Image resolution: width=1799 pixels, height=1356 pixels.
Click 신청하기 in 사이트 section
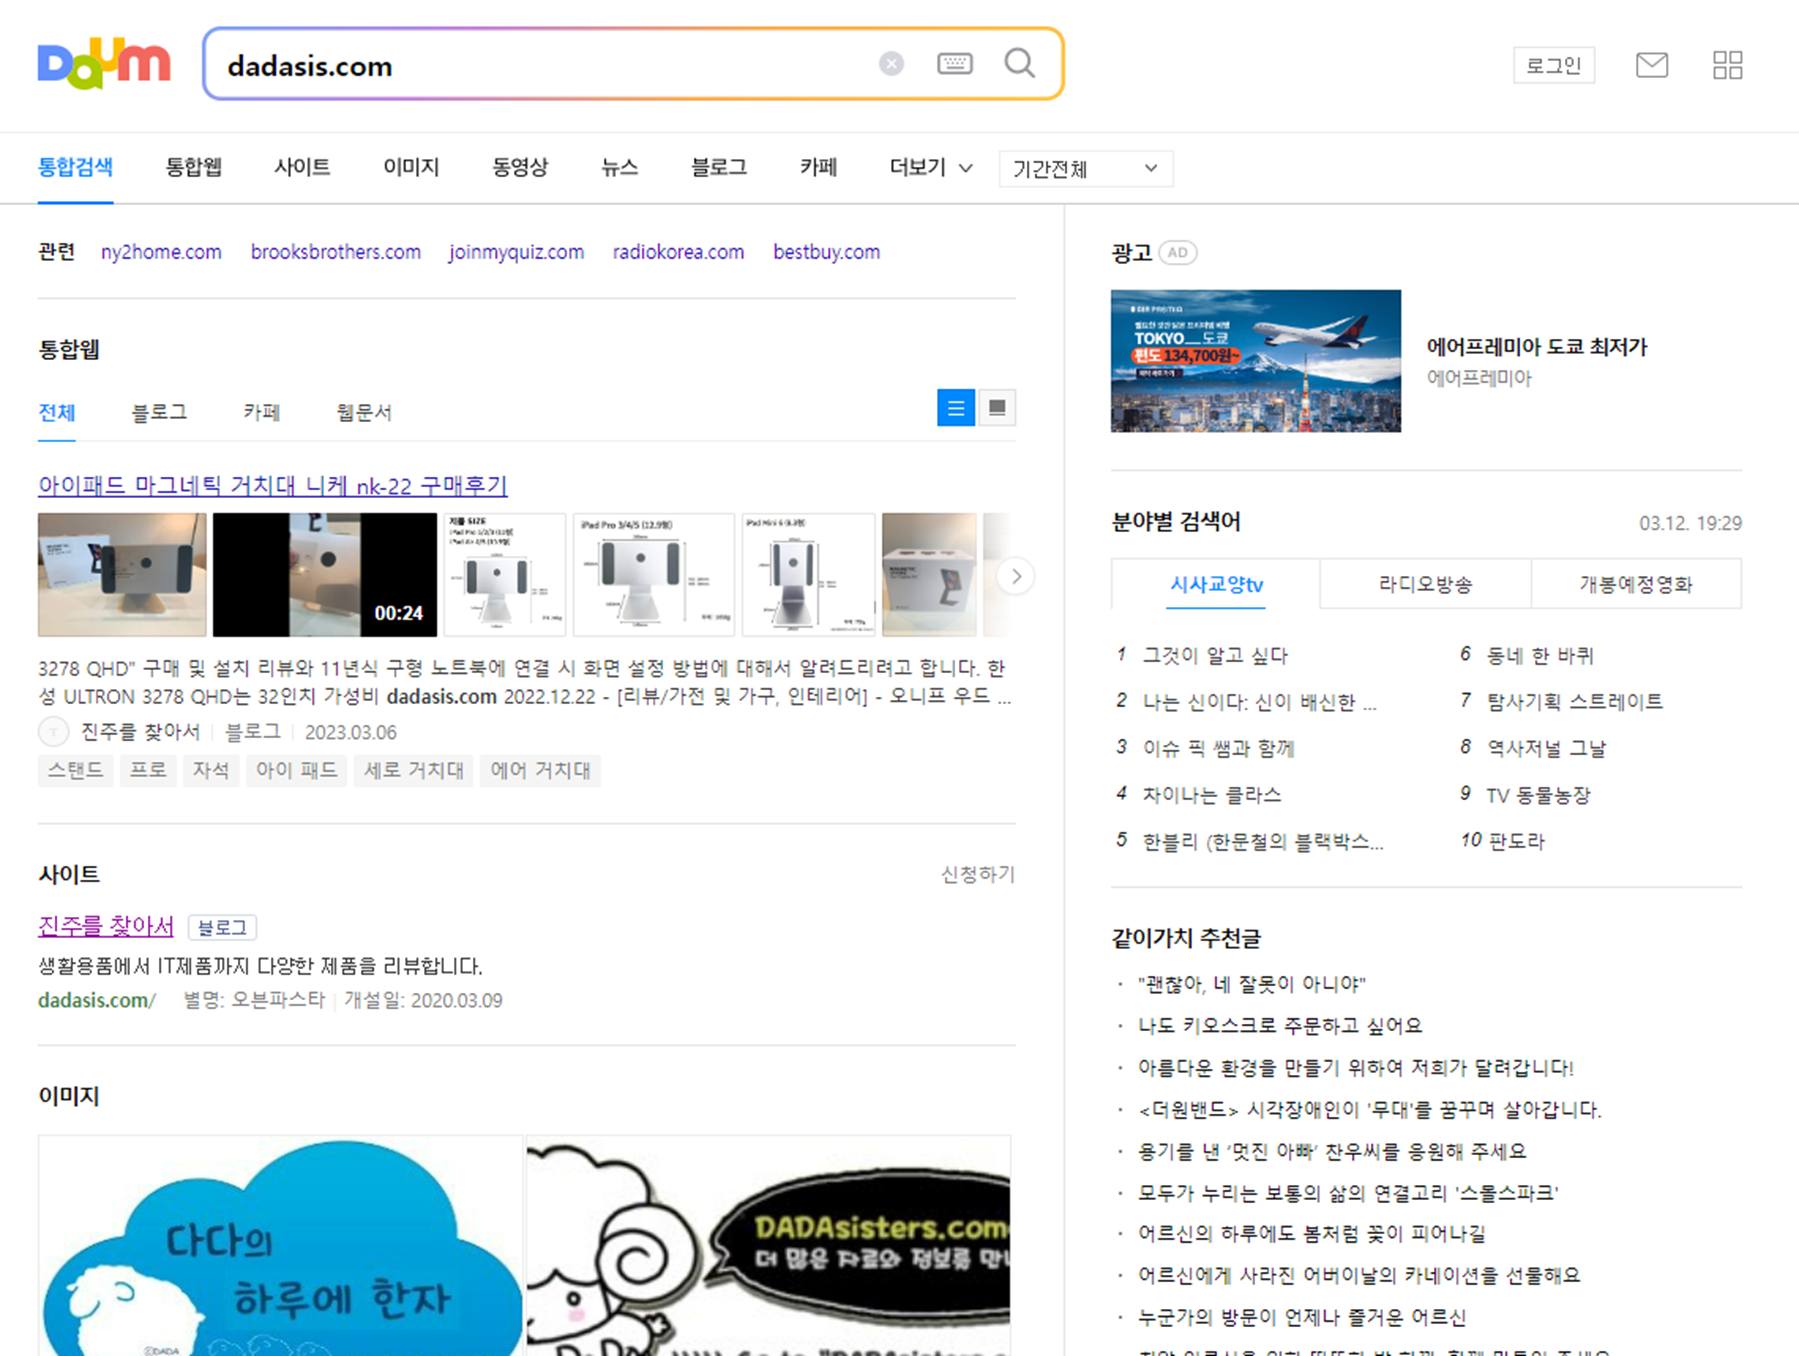coord(978,875)
